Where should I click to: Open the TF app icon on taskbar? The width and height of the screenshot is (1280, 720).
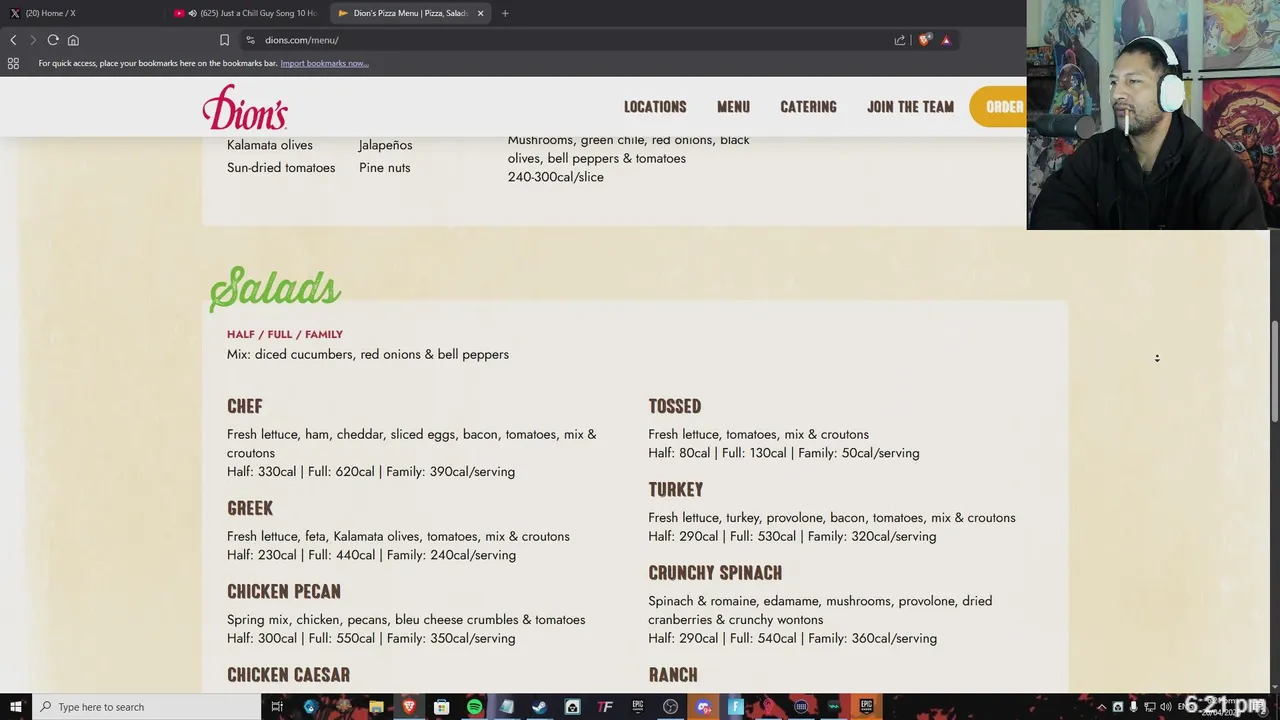pyautogui.click(x=605, y=707)
